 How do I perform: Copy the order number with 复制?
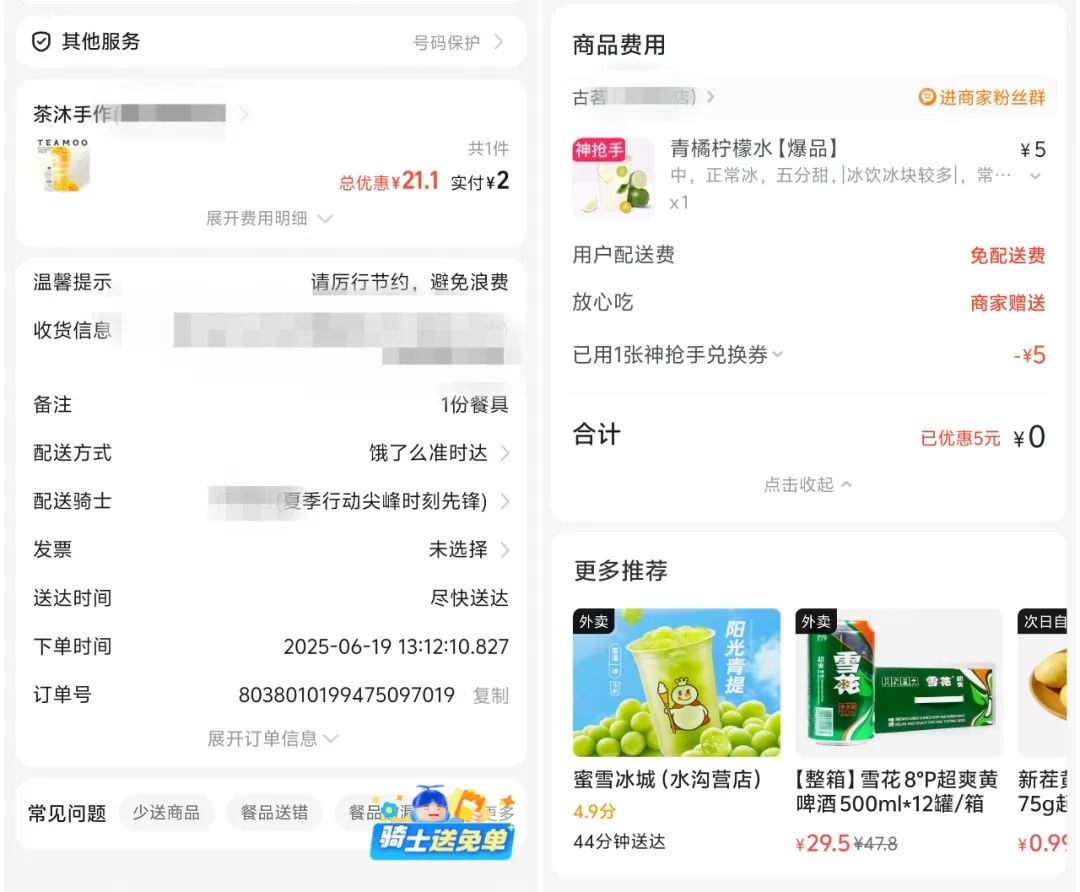point(490,695)
